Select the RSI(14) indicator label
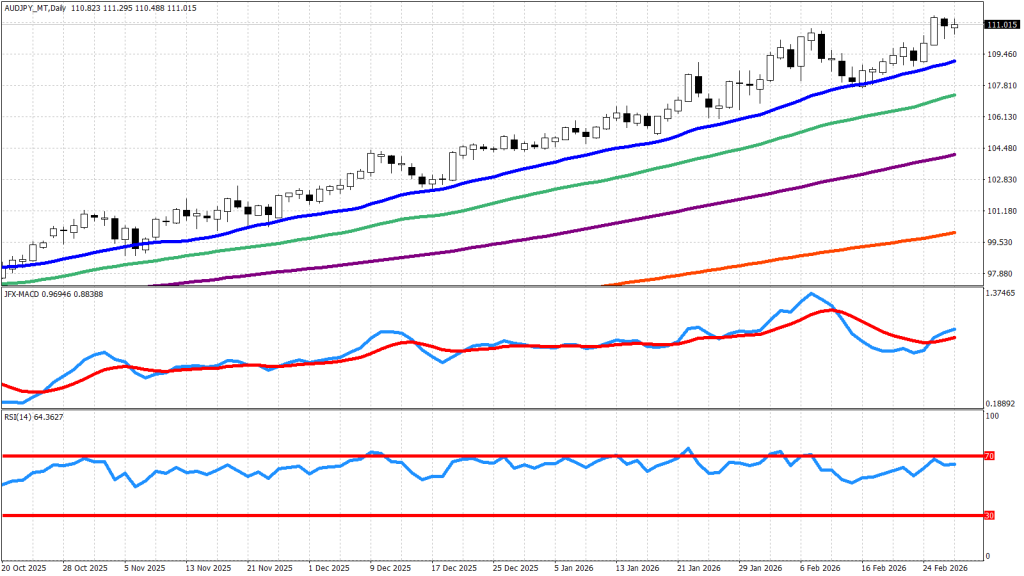The height and width of the screenshot is (576, 1024). tap(20, 415)
